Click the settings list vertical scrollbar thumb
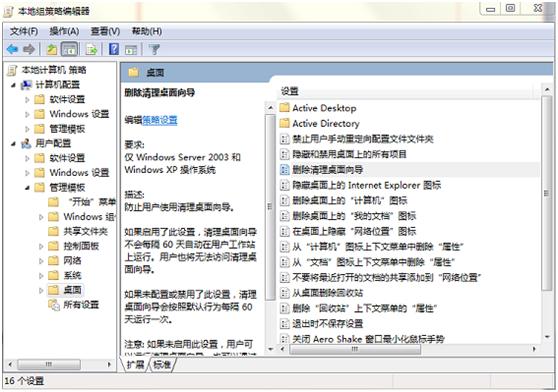Image resolution: width=558 pixels, height=392 pixels. pyautogui.click(x=546, y=193)
